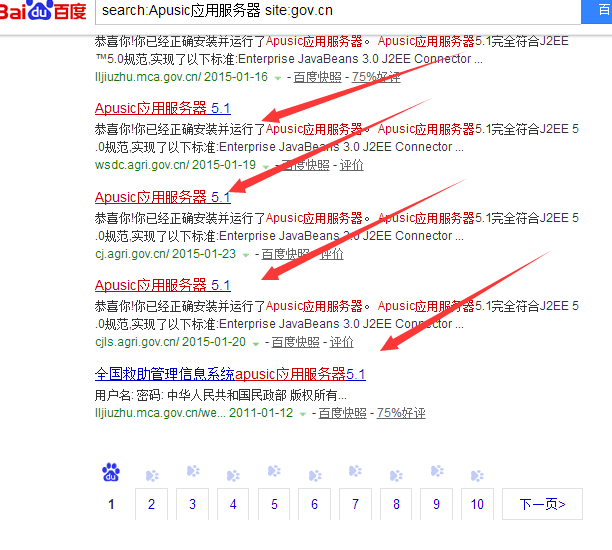Click 下一页> next page button

pyautogui.click(x=543, y=504)
